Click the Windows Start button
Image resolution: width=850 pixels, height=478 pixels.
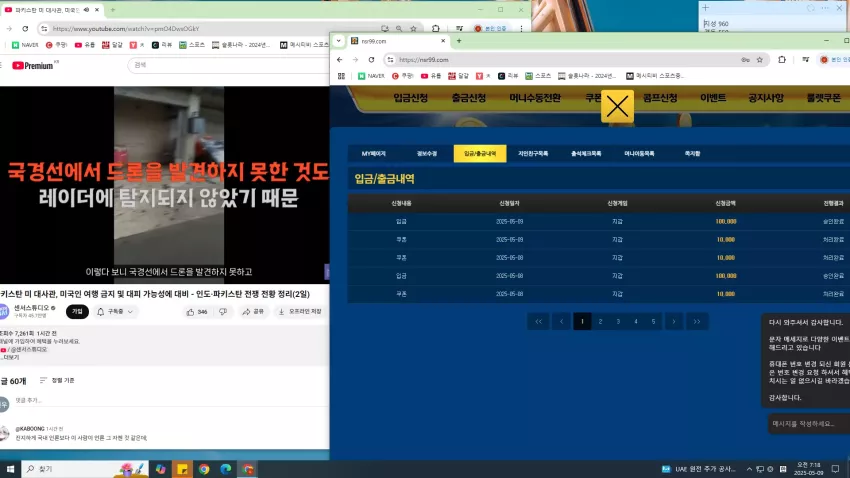(10, 469)
